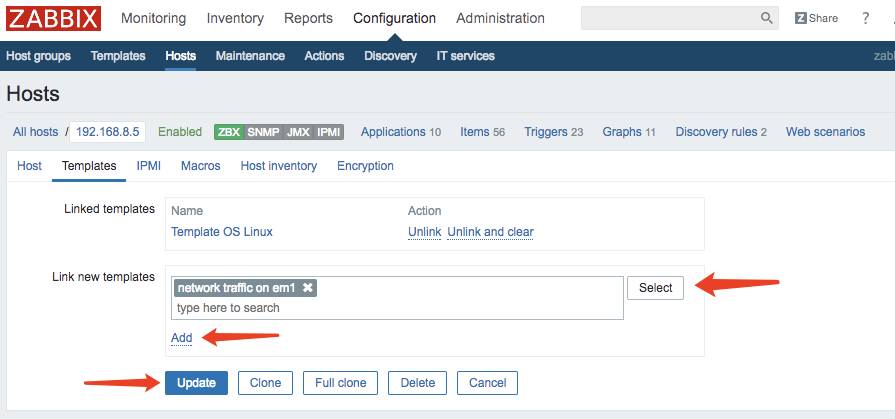Switch to Host inventory tab
The width and height of the screenshot is (895, 419).
[x=279, y=166]
